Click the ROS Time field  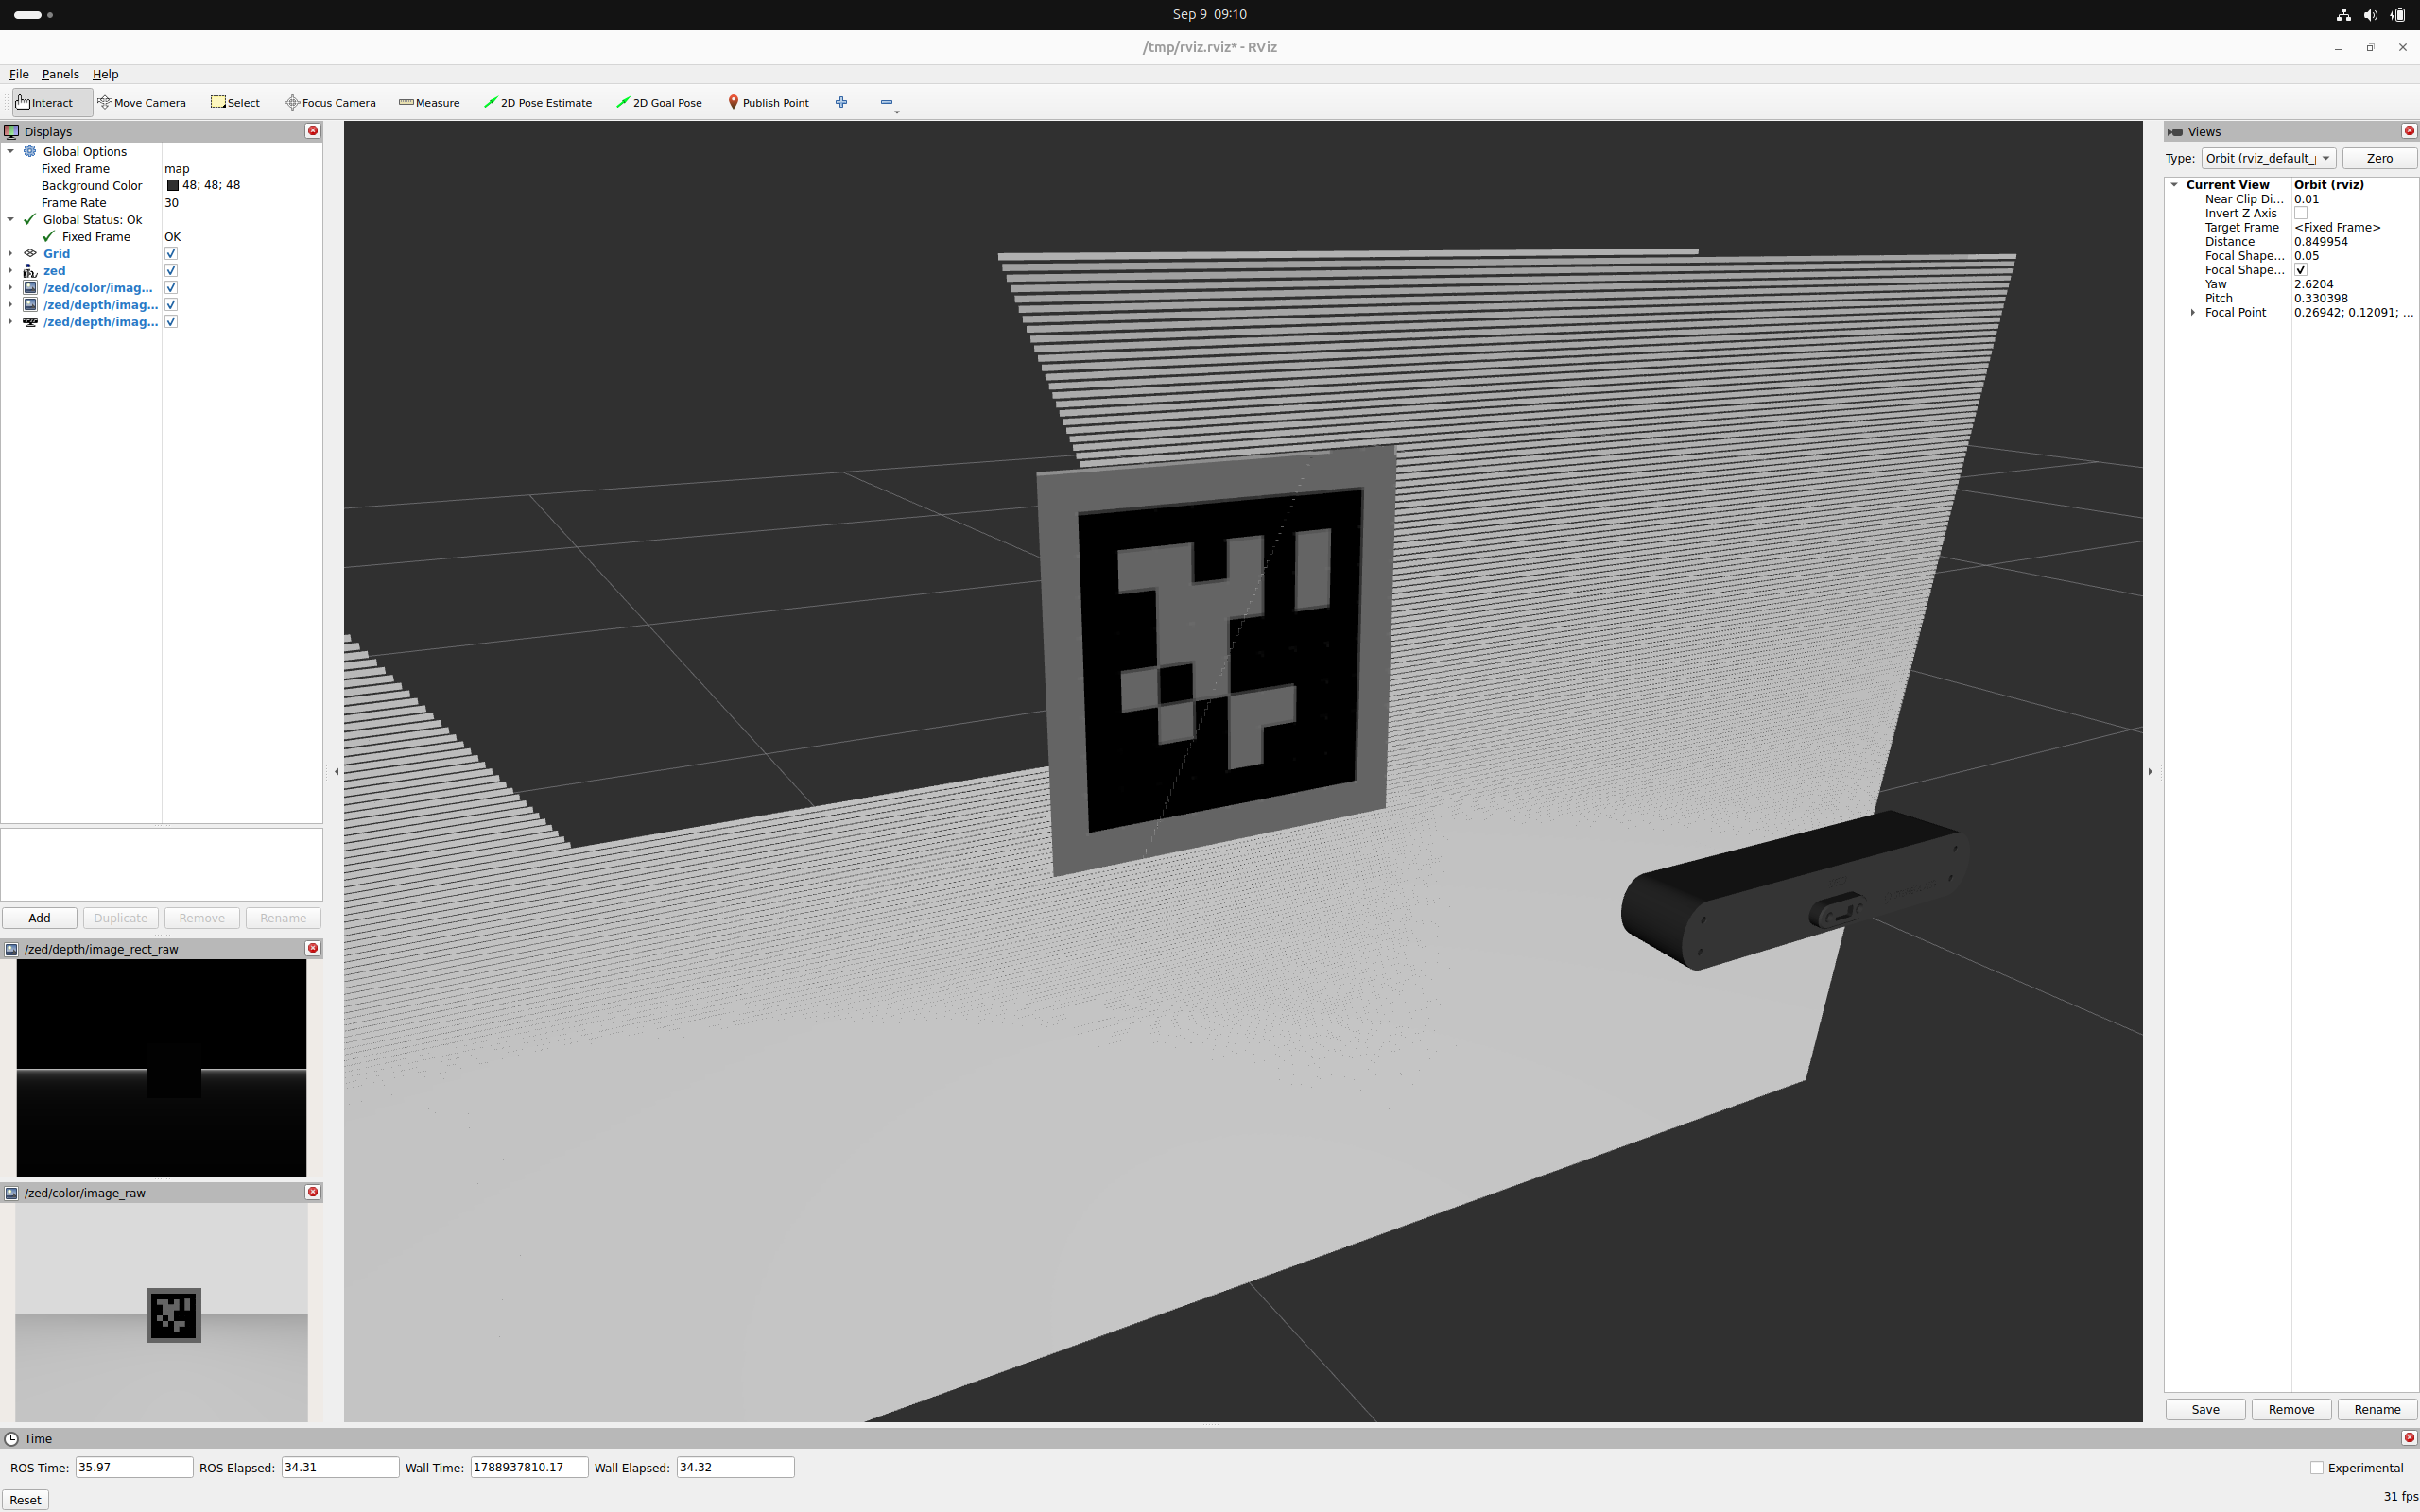pos(134,1467)
